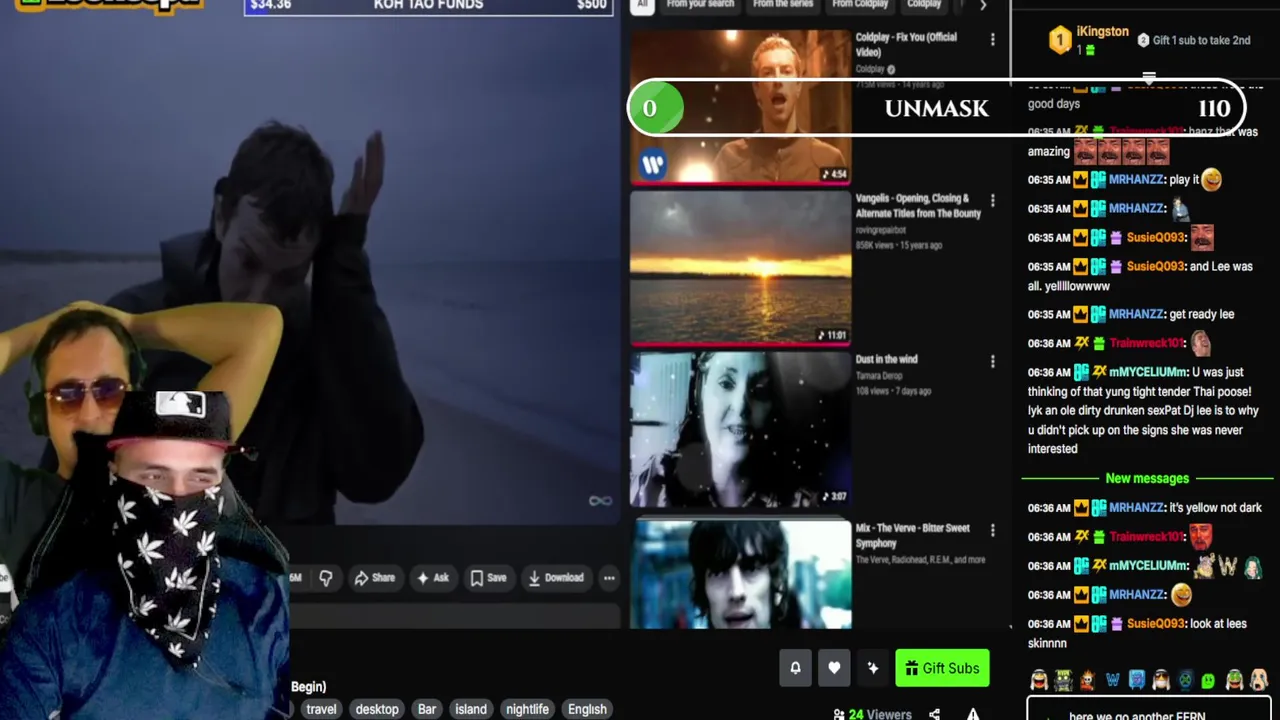Open the Vangelis sunset video thumbnail
The image size is (1280, 720).
click(740, 267)
